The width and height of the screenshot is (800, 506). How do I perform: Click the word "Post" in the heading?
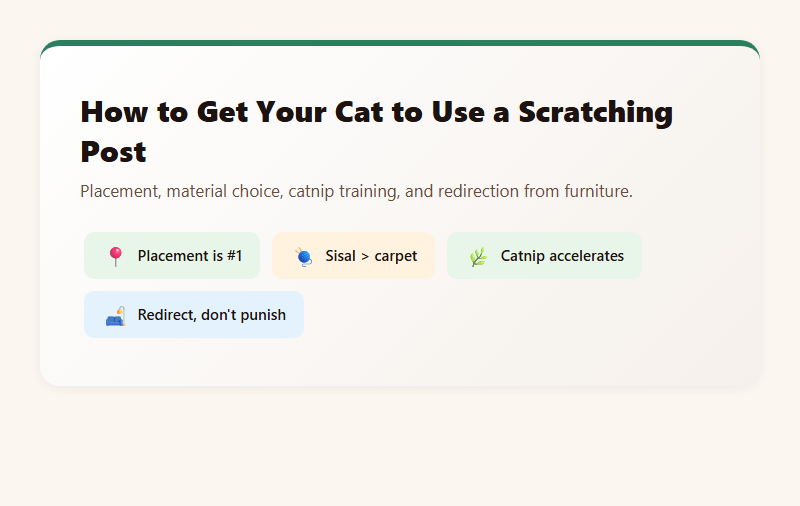(113, 152)
